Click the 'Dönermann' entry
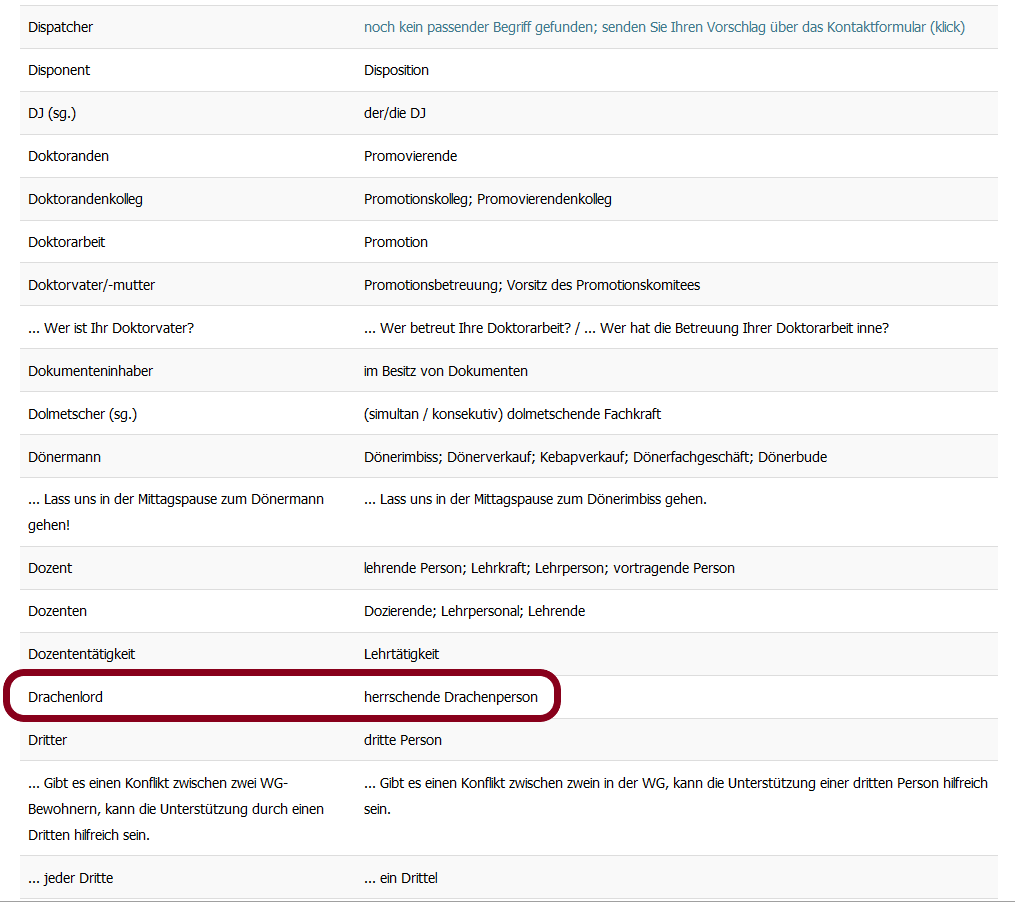 click(64, 457)
